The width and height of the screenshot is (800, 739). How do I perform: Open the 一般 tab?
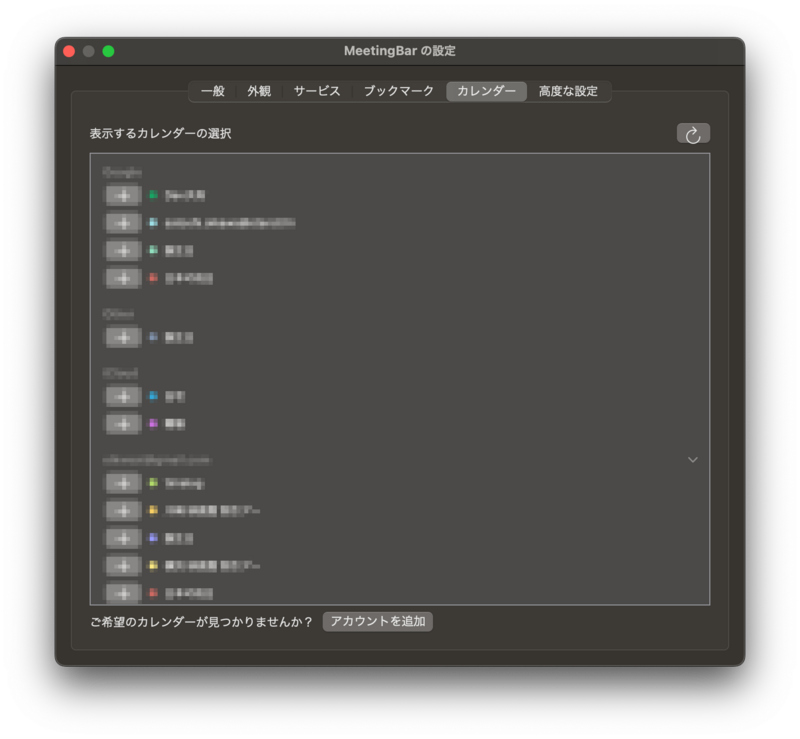(213, 91)
